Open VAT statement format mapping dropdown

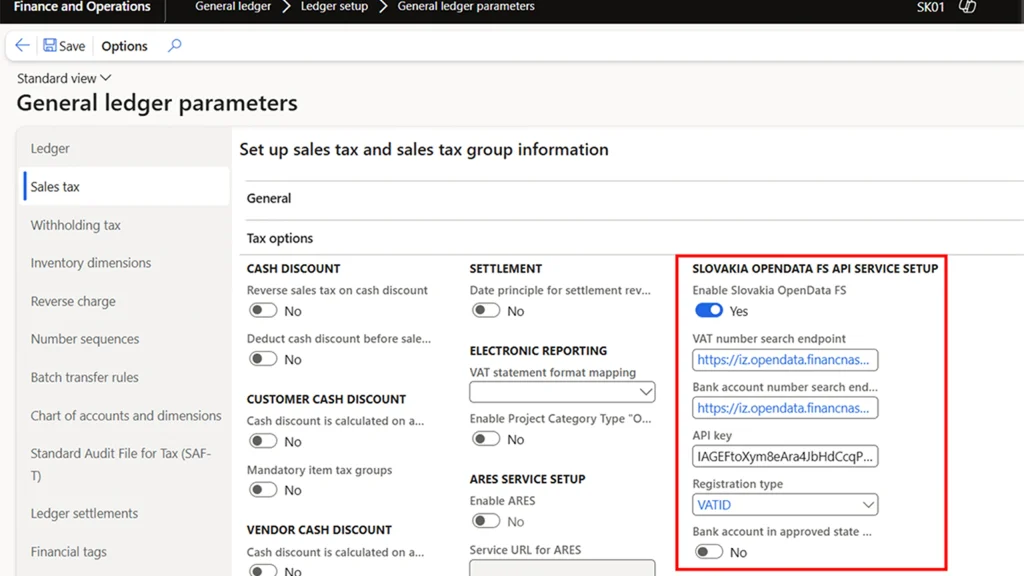[x=562, y=392]
